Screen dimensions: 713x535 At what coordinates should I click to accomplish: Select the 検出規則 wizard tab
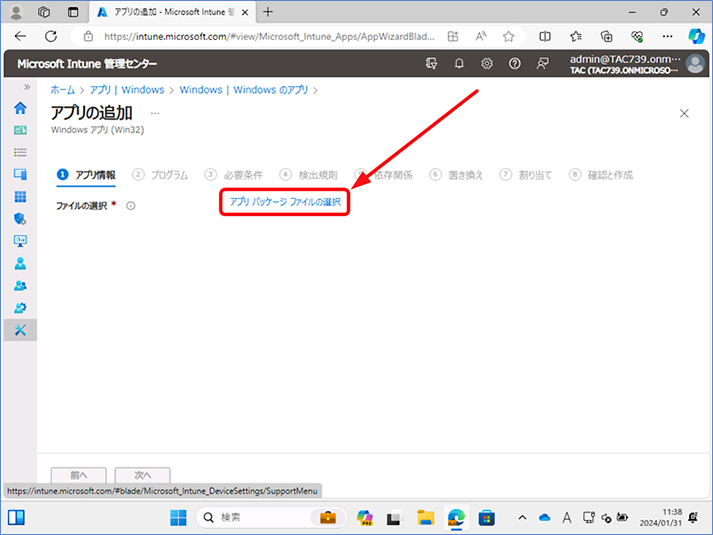pyautogui.click(x=308, y=175)
